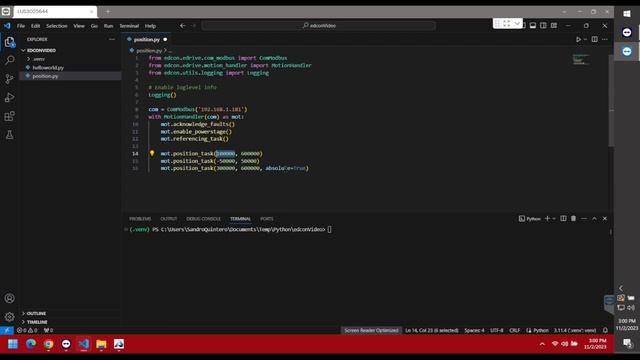Click the command center search box

319,26
